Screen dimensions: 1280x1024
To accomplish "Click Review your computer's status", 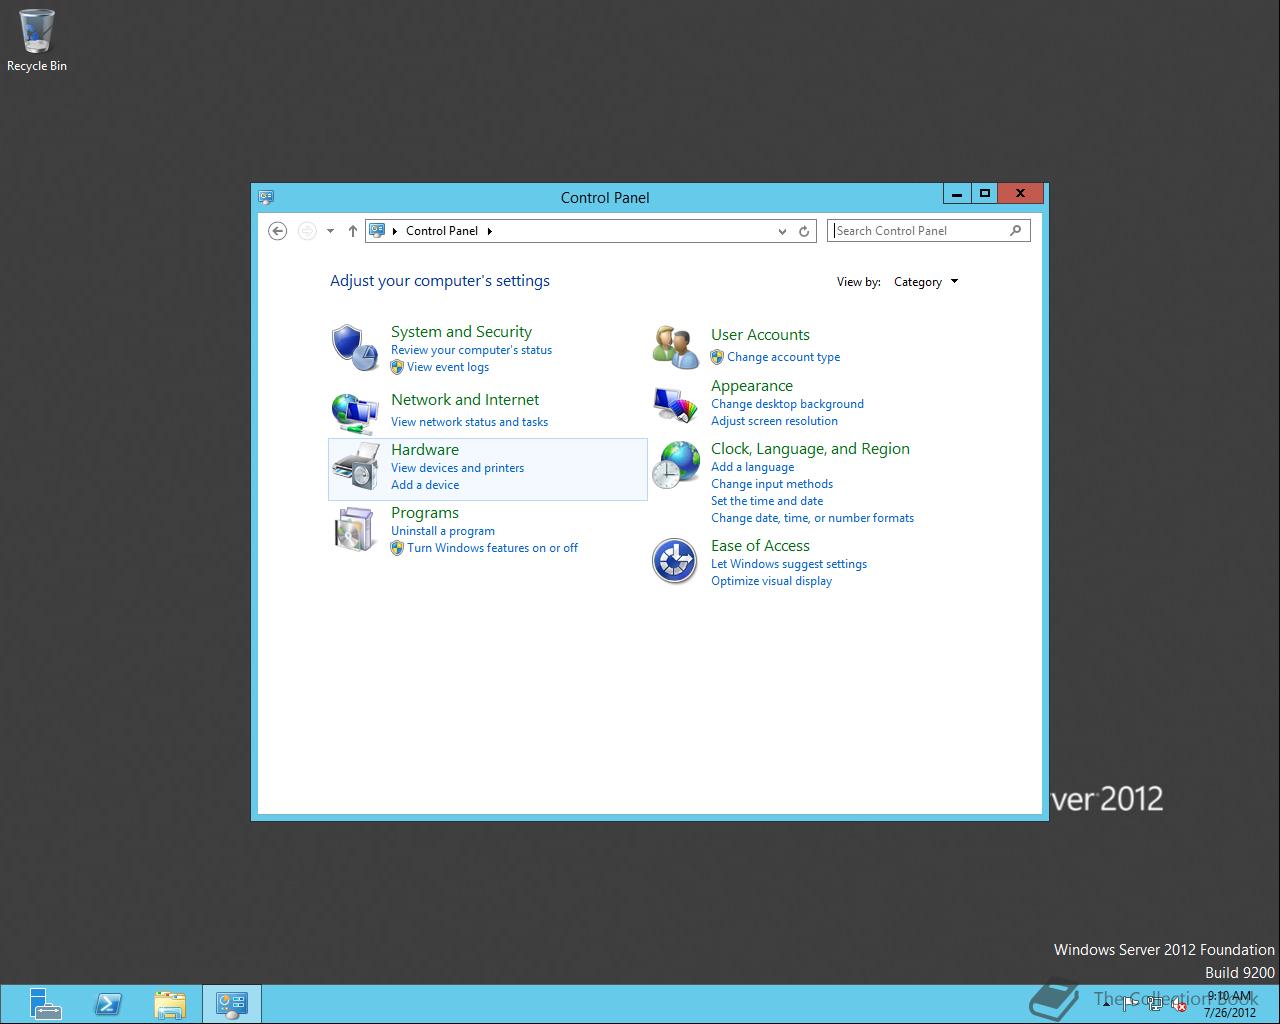I will [471, 350].
